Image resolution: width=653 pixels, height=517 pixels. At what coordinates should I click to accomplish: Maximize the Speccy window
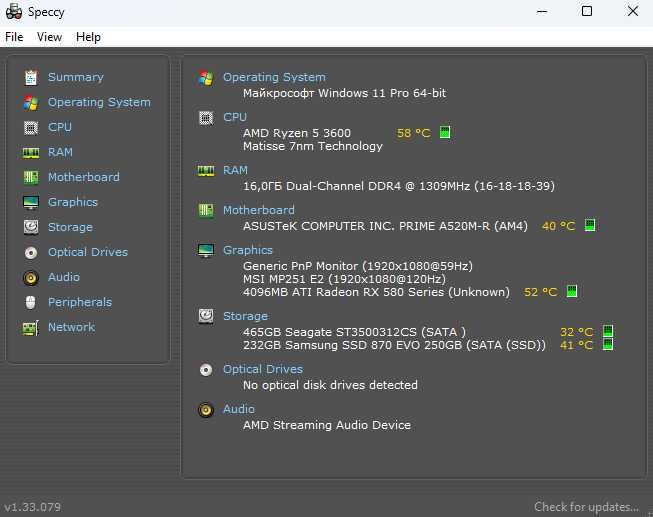587,11
